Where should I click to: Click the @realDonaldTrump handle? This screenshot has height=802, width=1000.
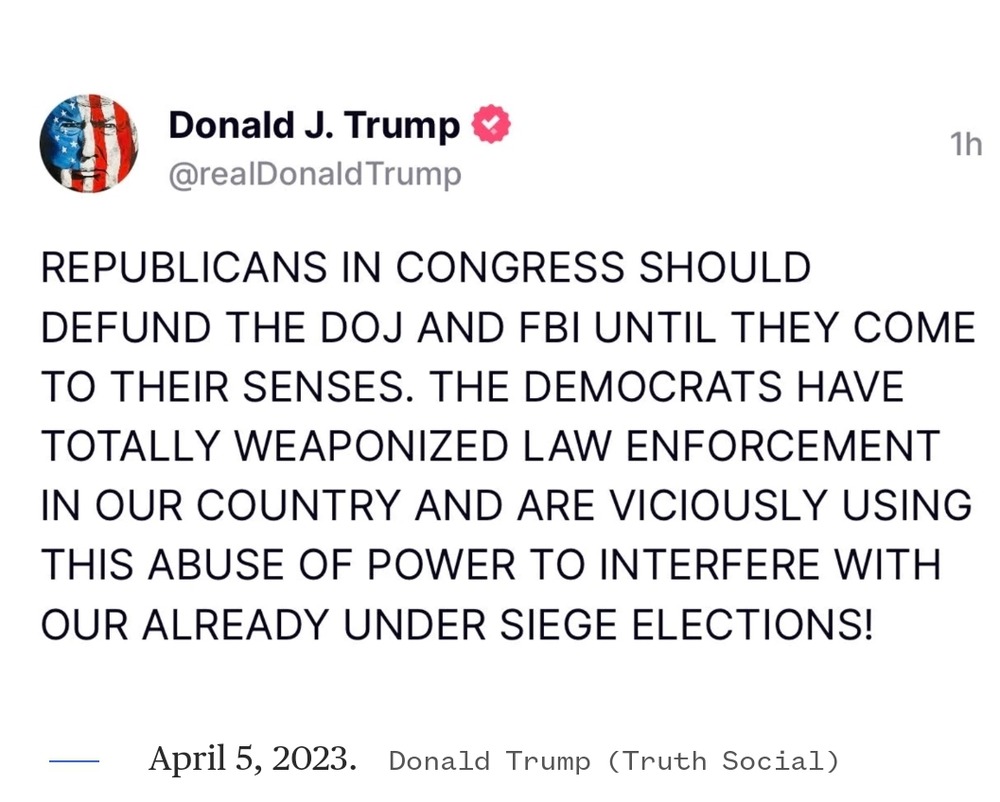[x=314, y=175]
